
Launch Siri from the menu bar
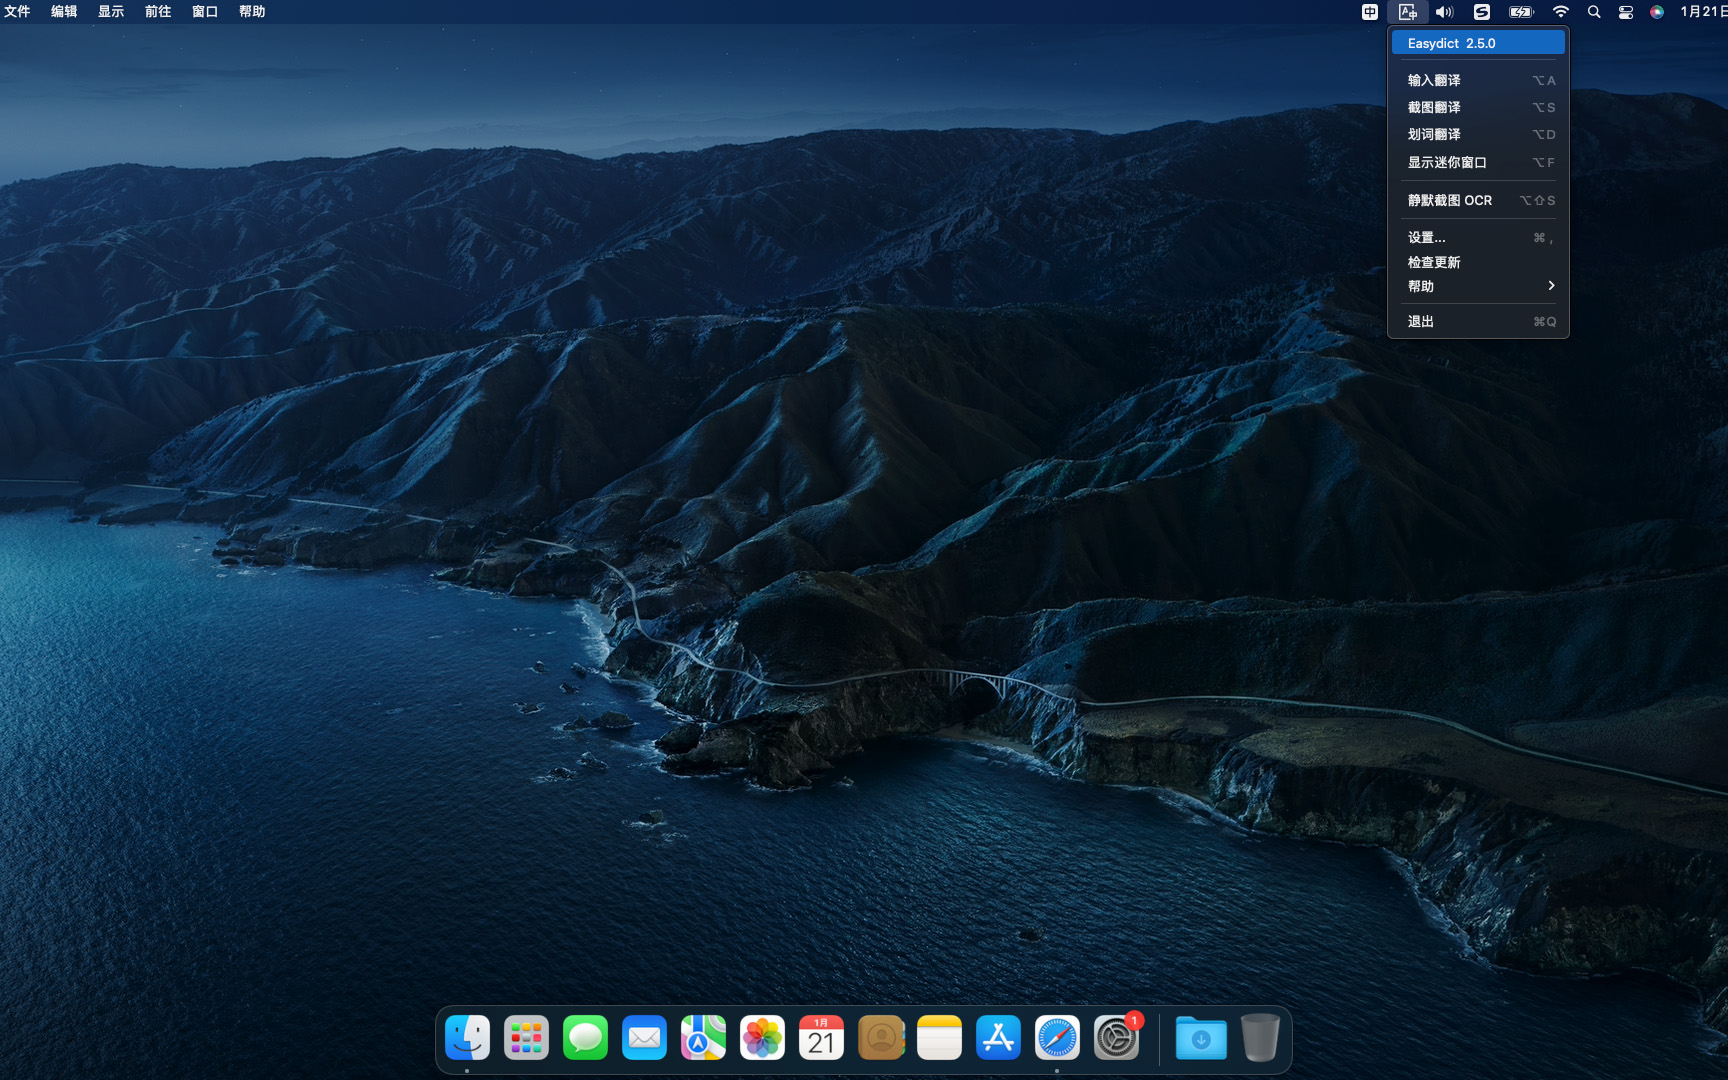click(1657, 12)
